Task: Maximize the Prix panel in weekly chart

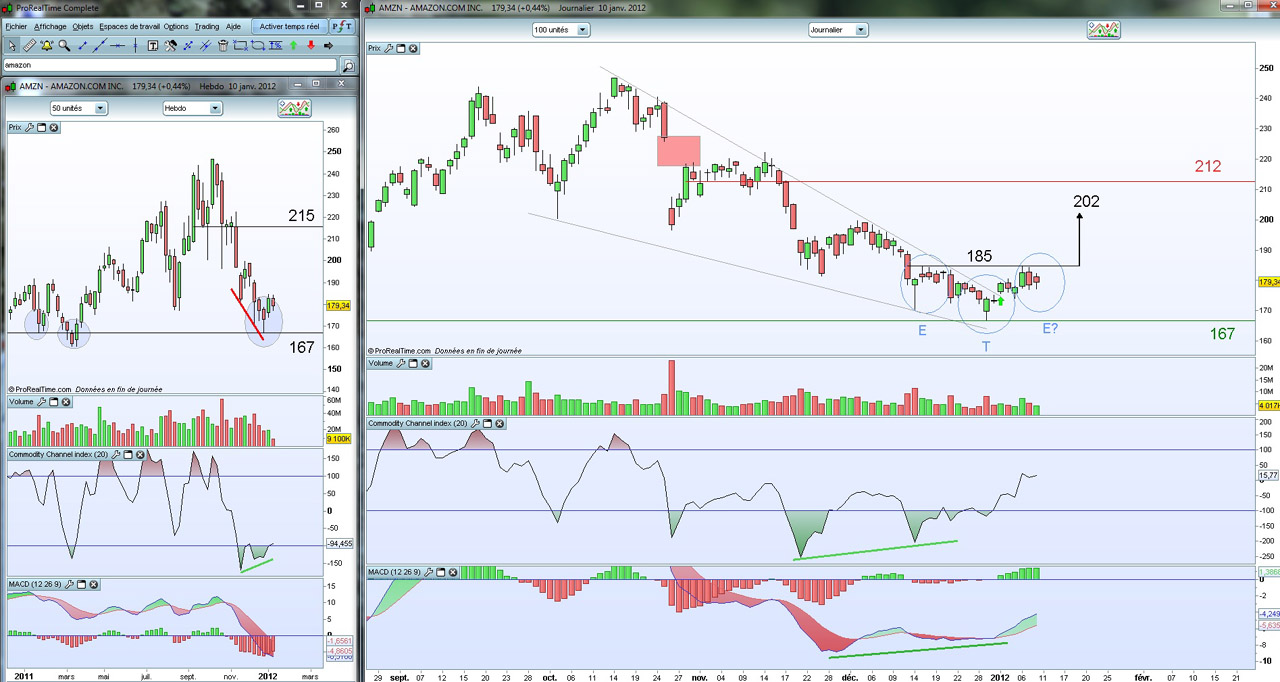Action: tap(42, 128)
